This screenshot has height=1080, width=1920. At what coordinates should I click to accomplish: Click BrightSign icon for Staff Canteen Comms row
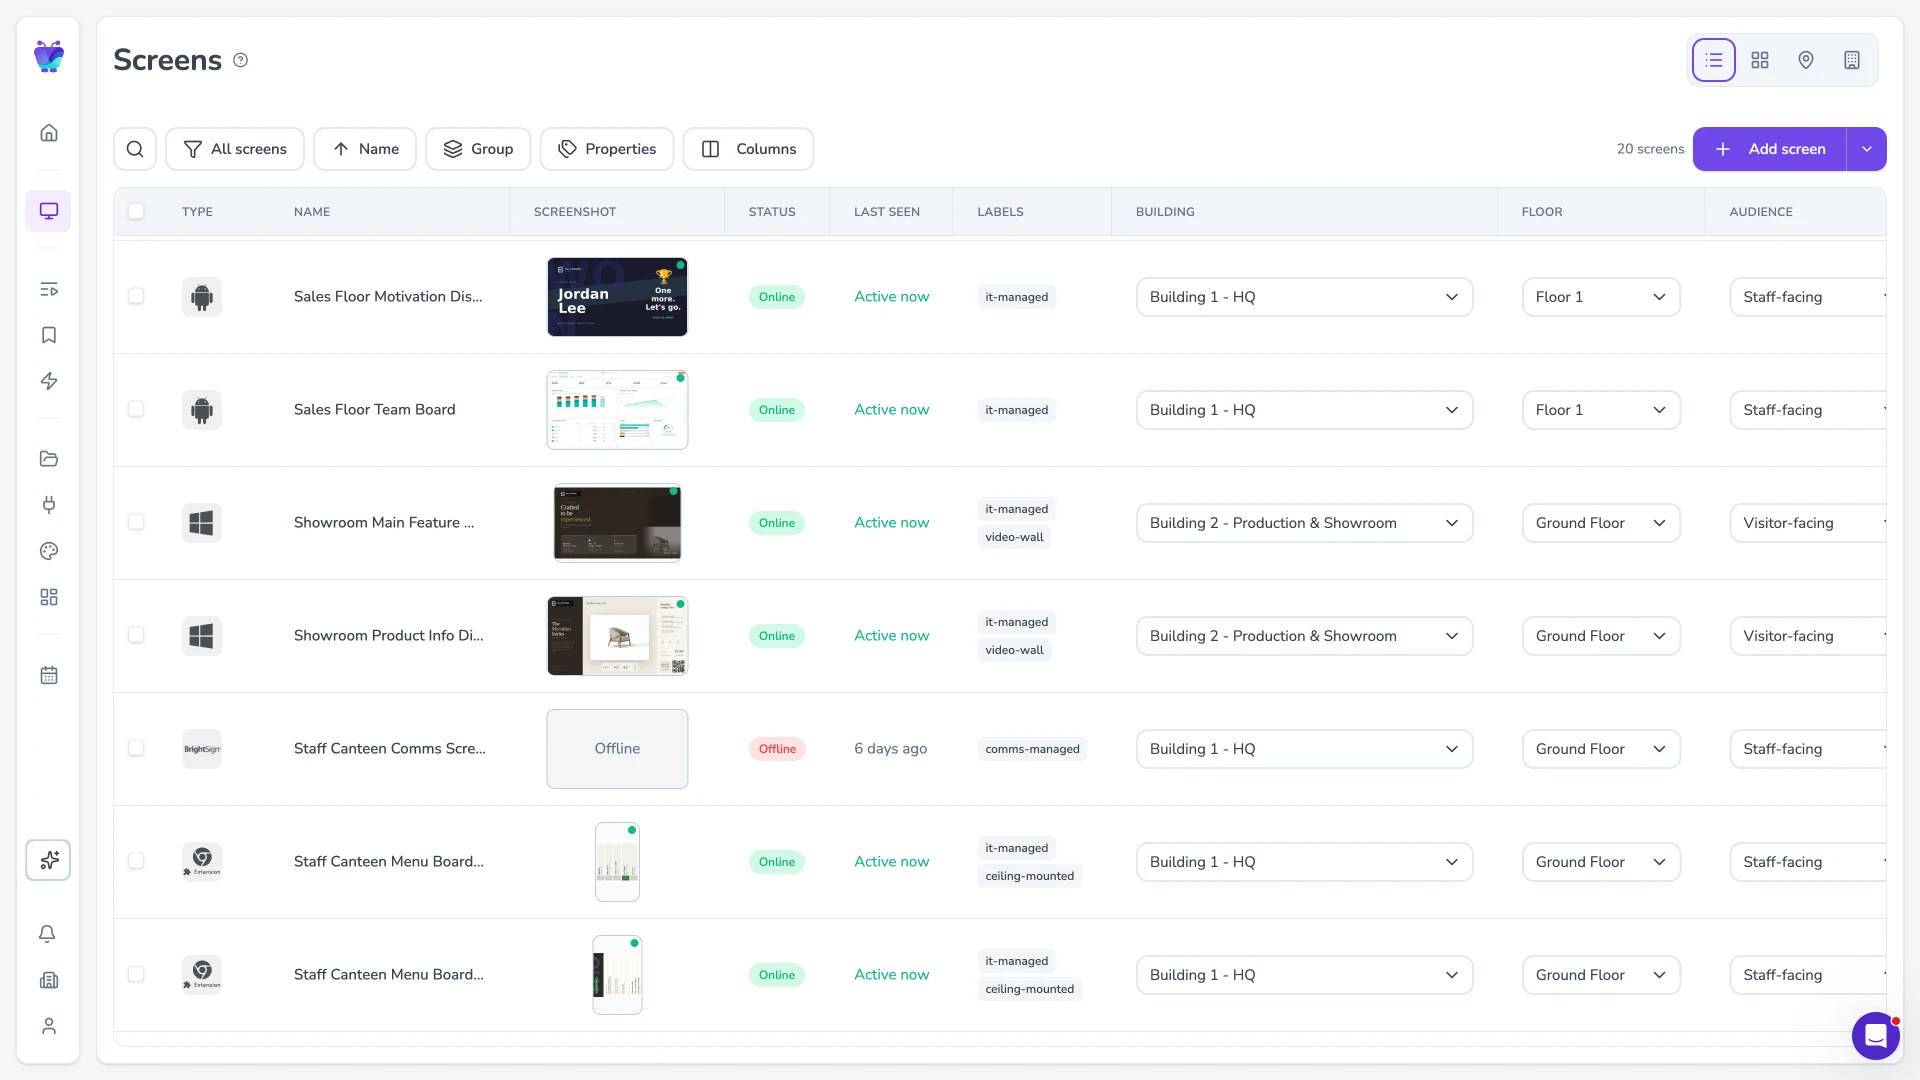(202, 749)
